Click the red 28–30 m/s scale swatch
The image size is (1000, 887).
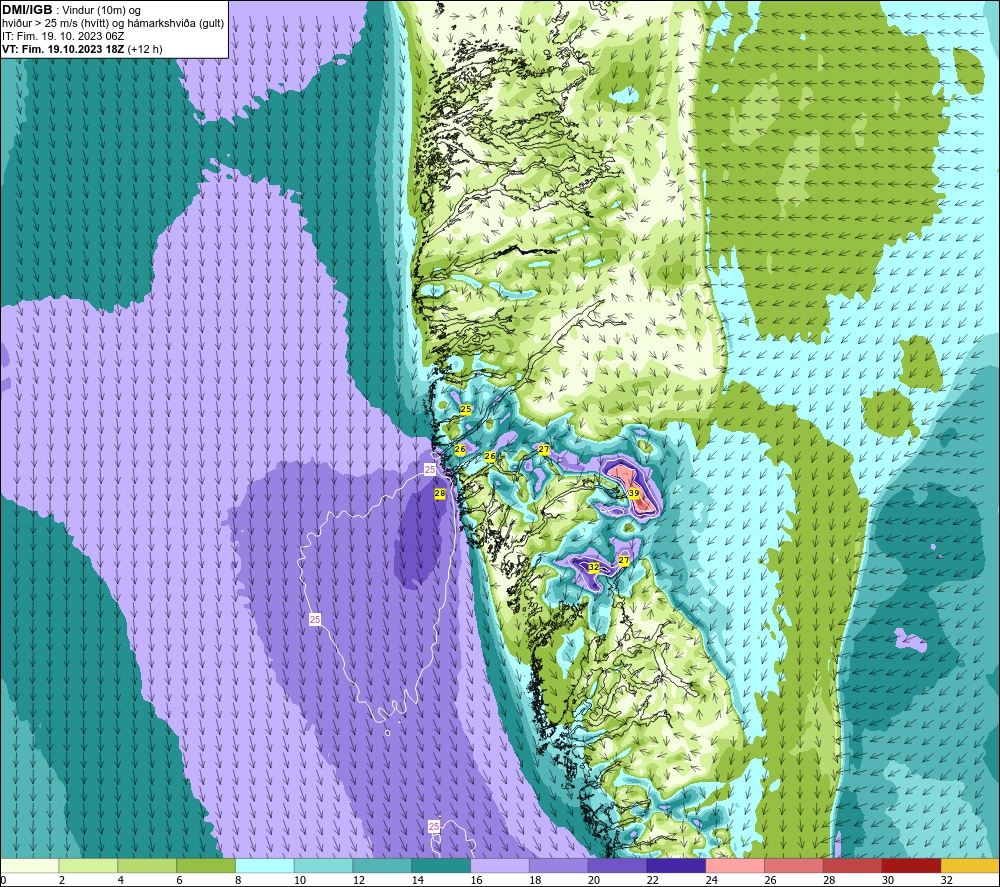click(853, 866)
